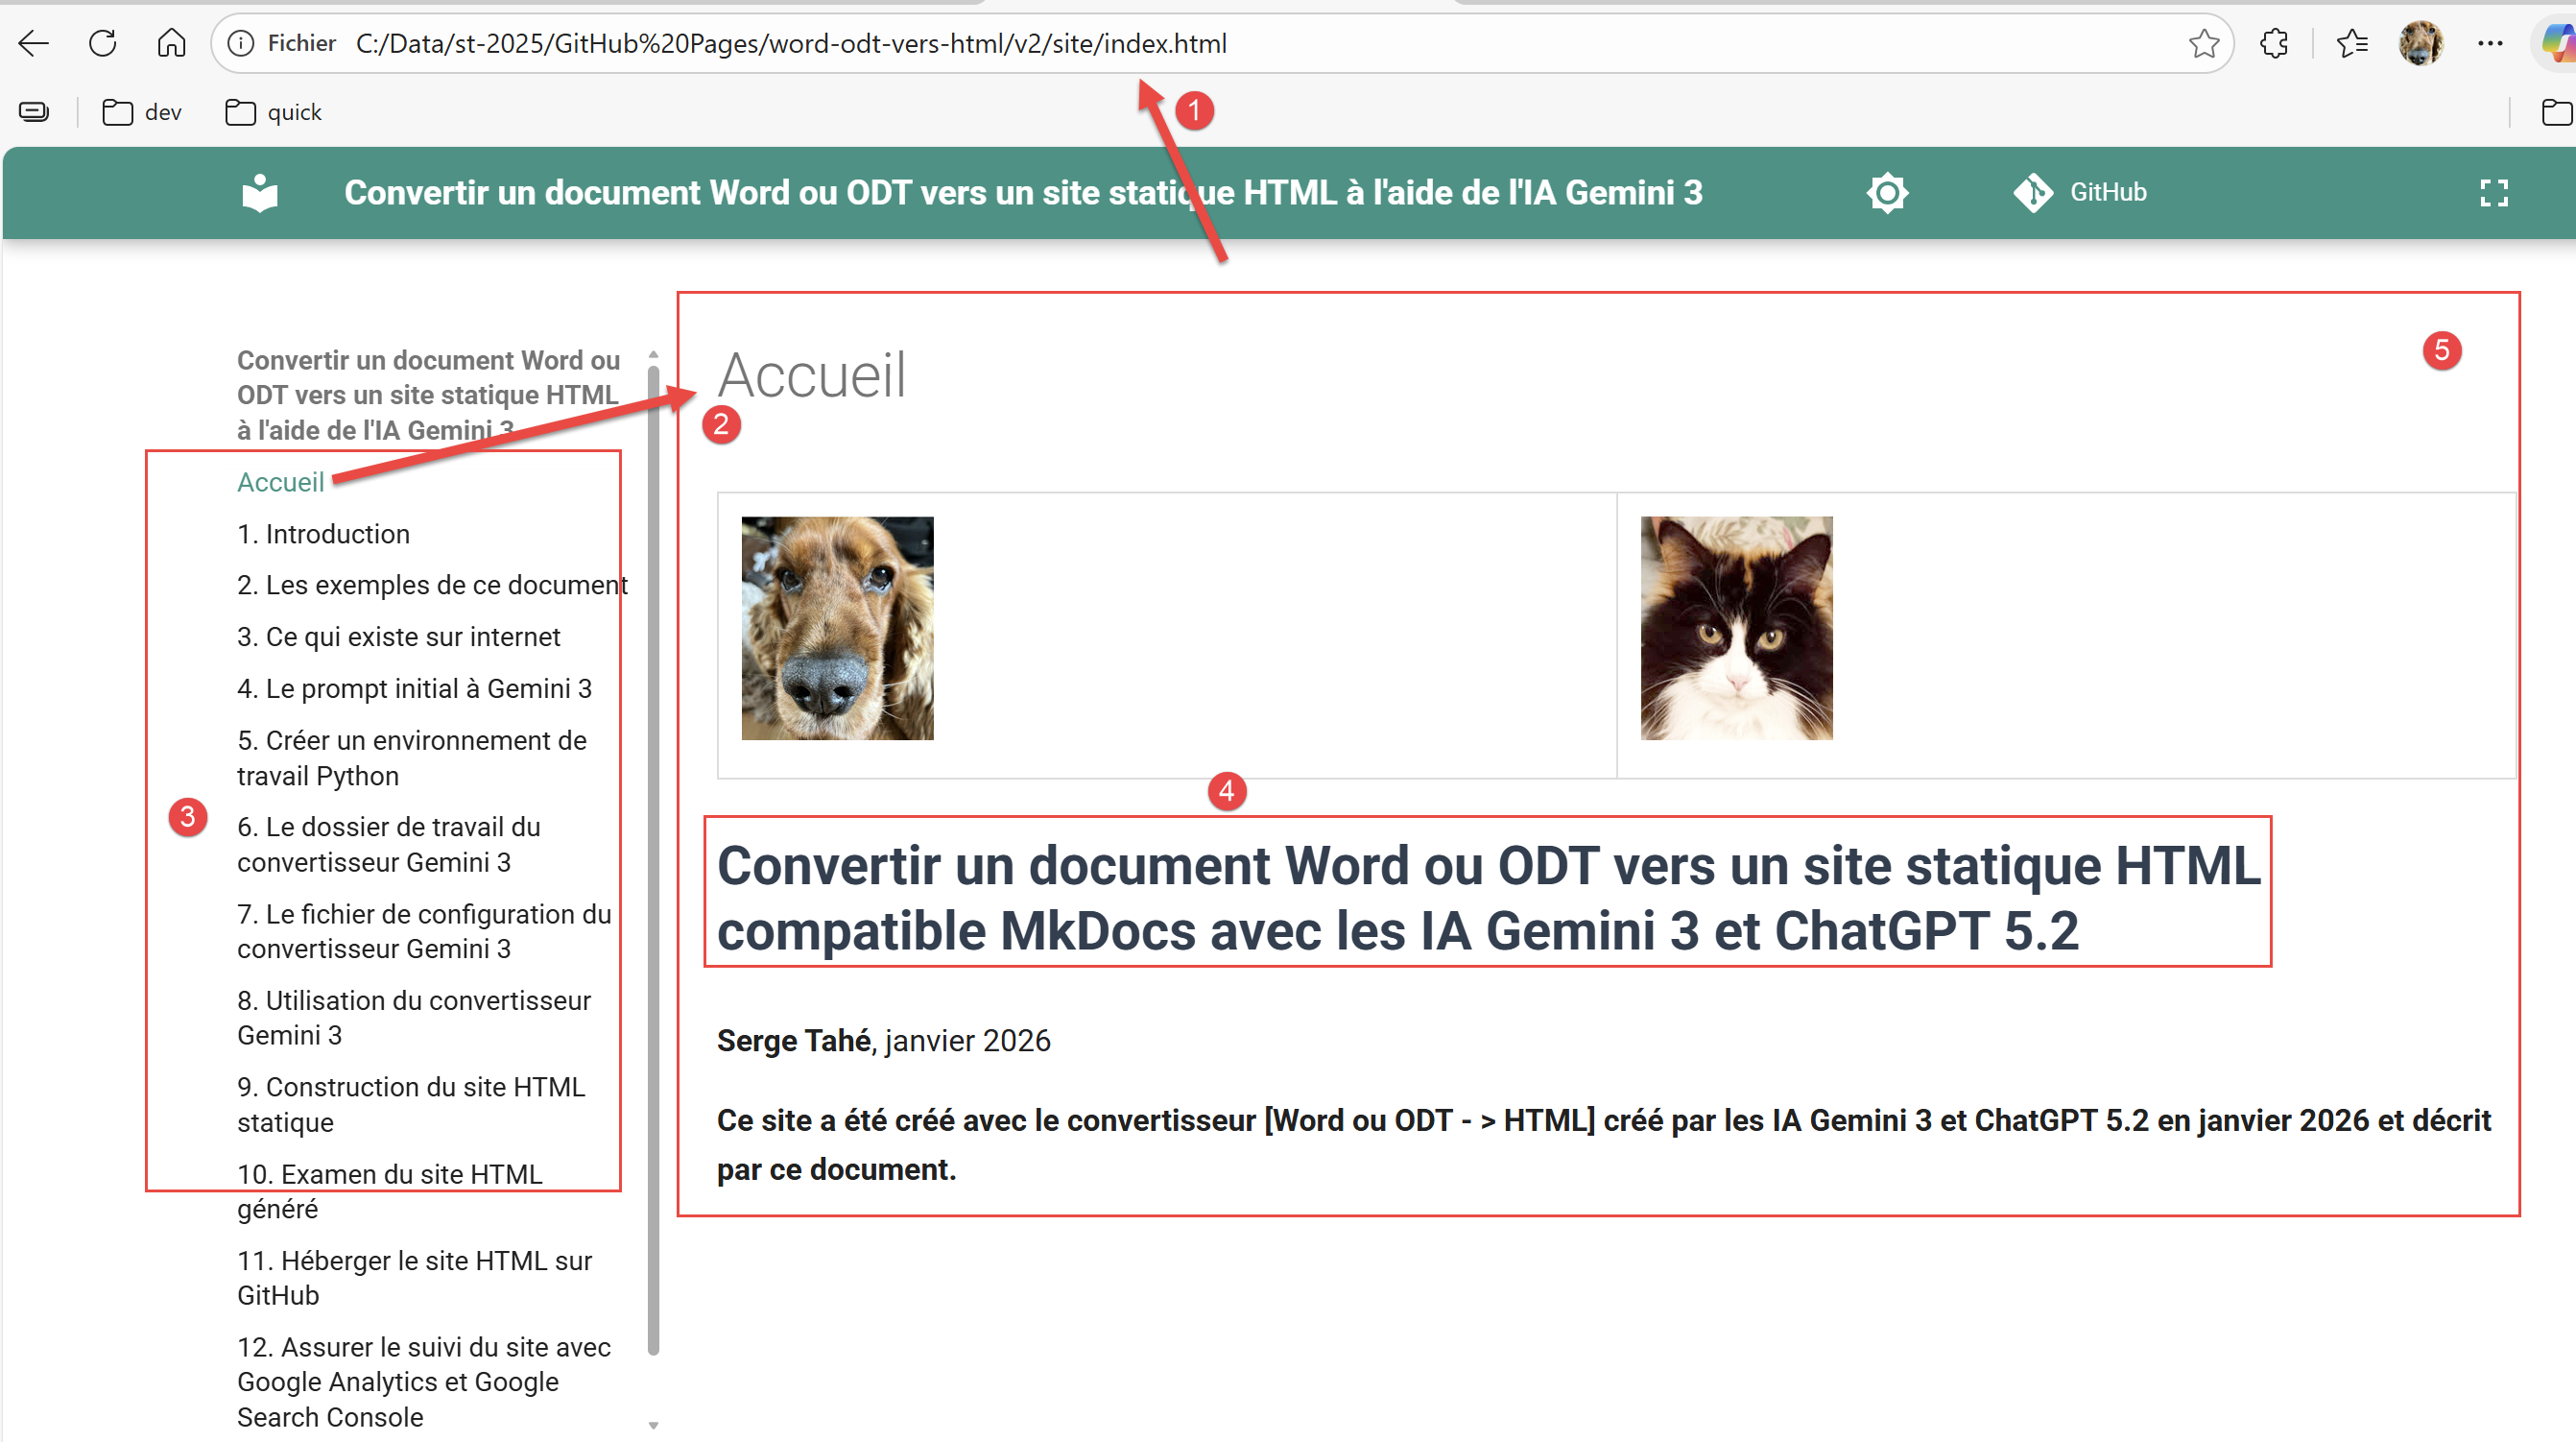The width and height of the screenshot is (2576, 1442).
Task: Select Accueil in the navigation sidebar
Action: click(x=280, y=482)
